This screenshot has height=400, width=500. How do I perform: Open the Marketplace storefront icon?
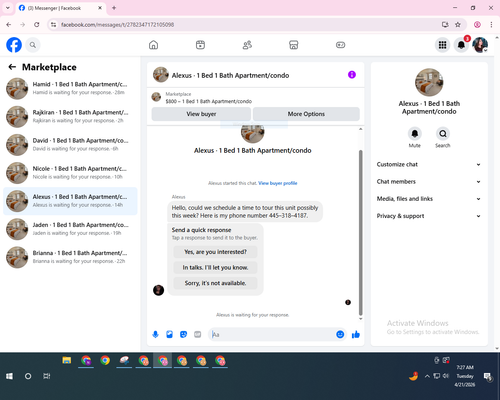[294, 45]
